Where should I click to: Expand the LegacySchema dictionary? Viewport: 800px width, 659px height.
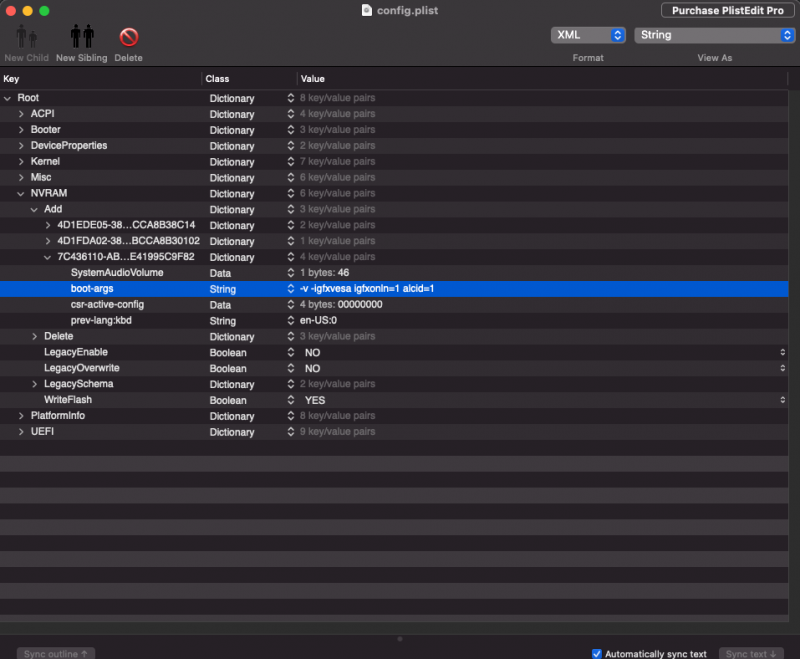point(34,384)
